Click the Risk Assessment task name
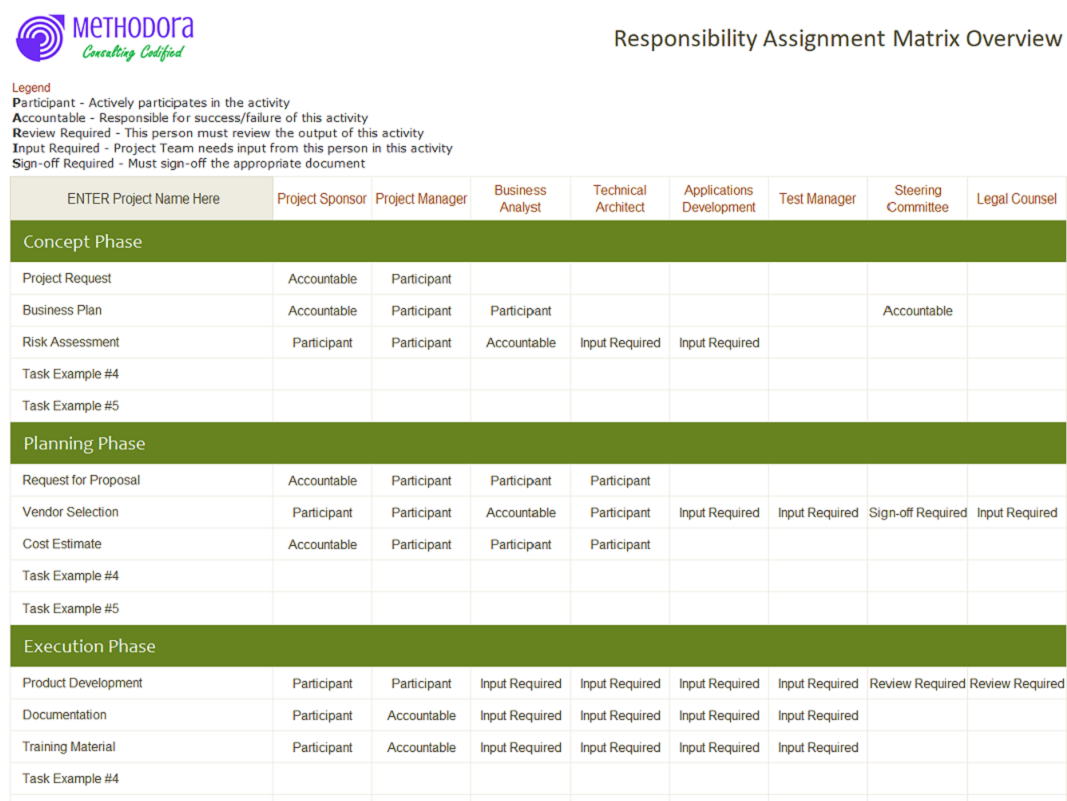Screen dimensions: 1067x801 tap(71, 342)
